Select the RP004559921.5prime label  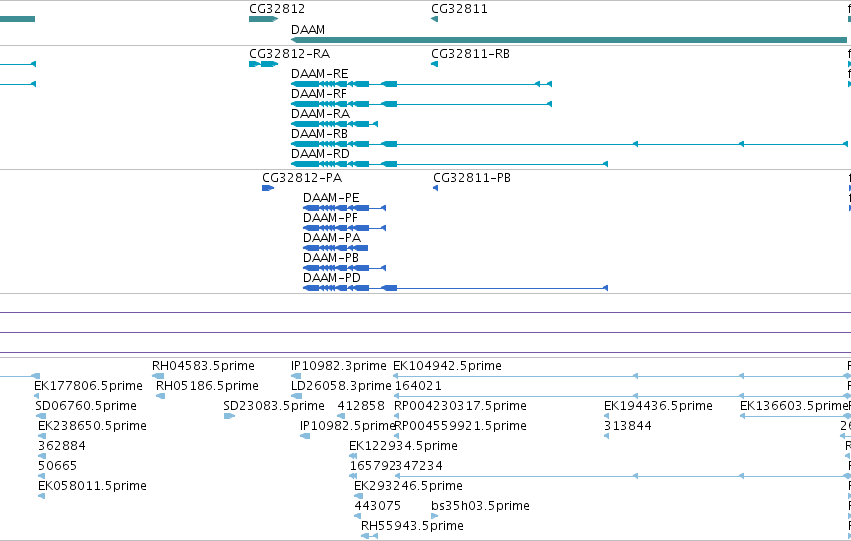[x=460, y=427]
